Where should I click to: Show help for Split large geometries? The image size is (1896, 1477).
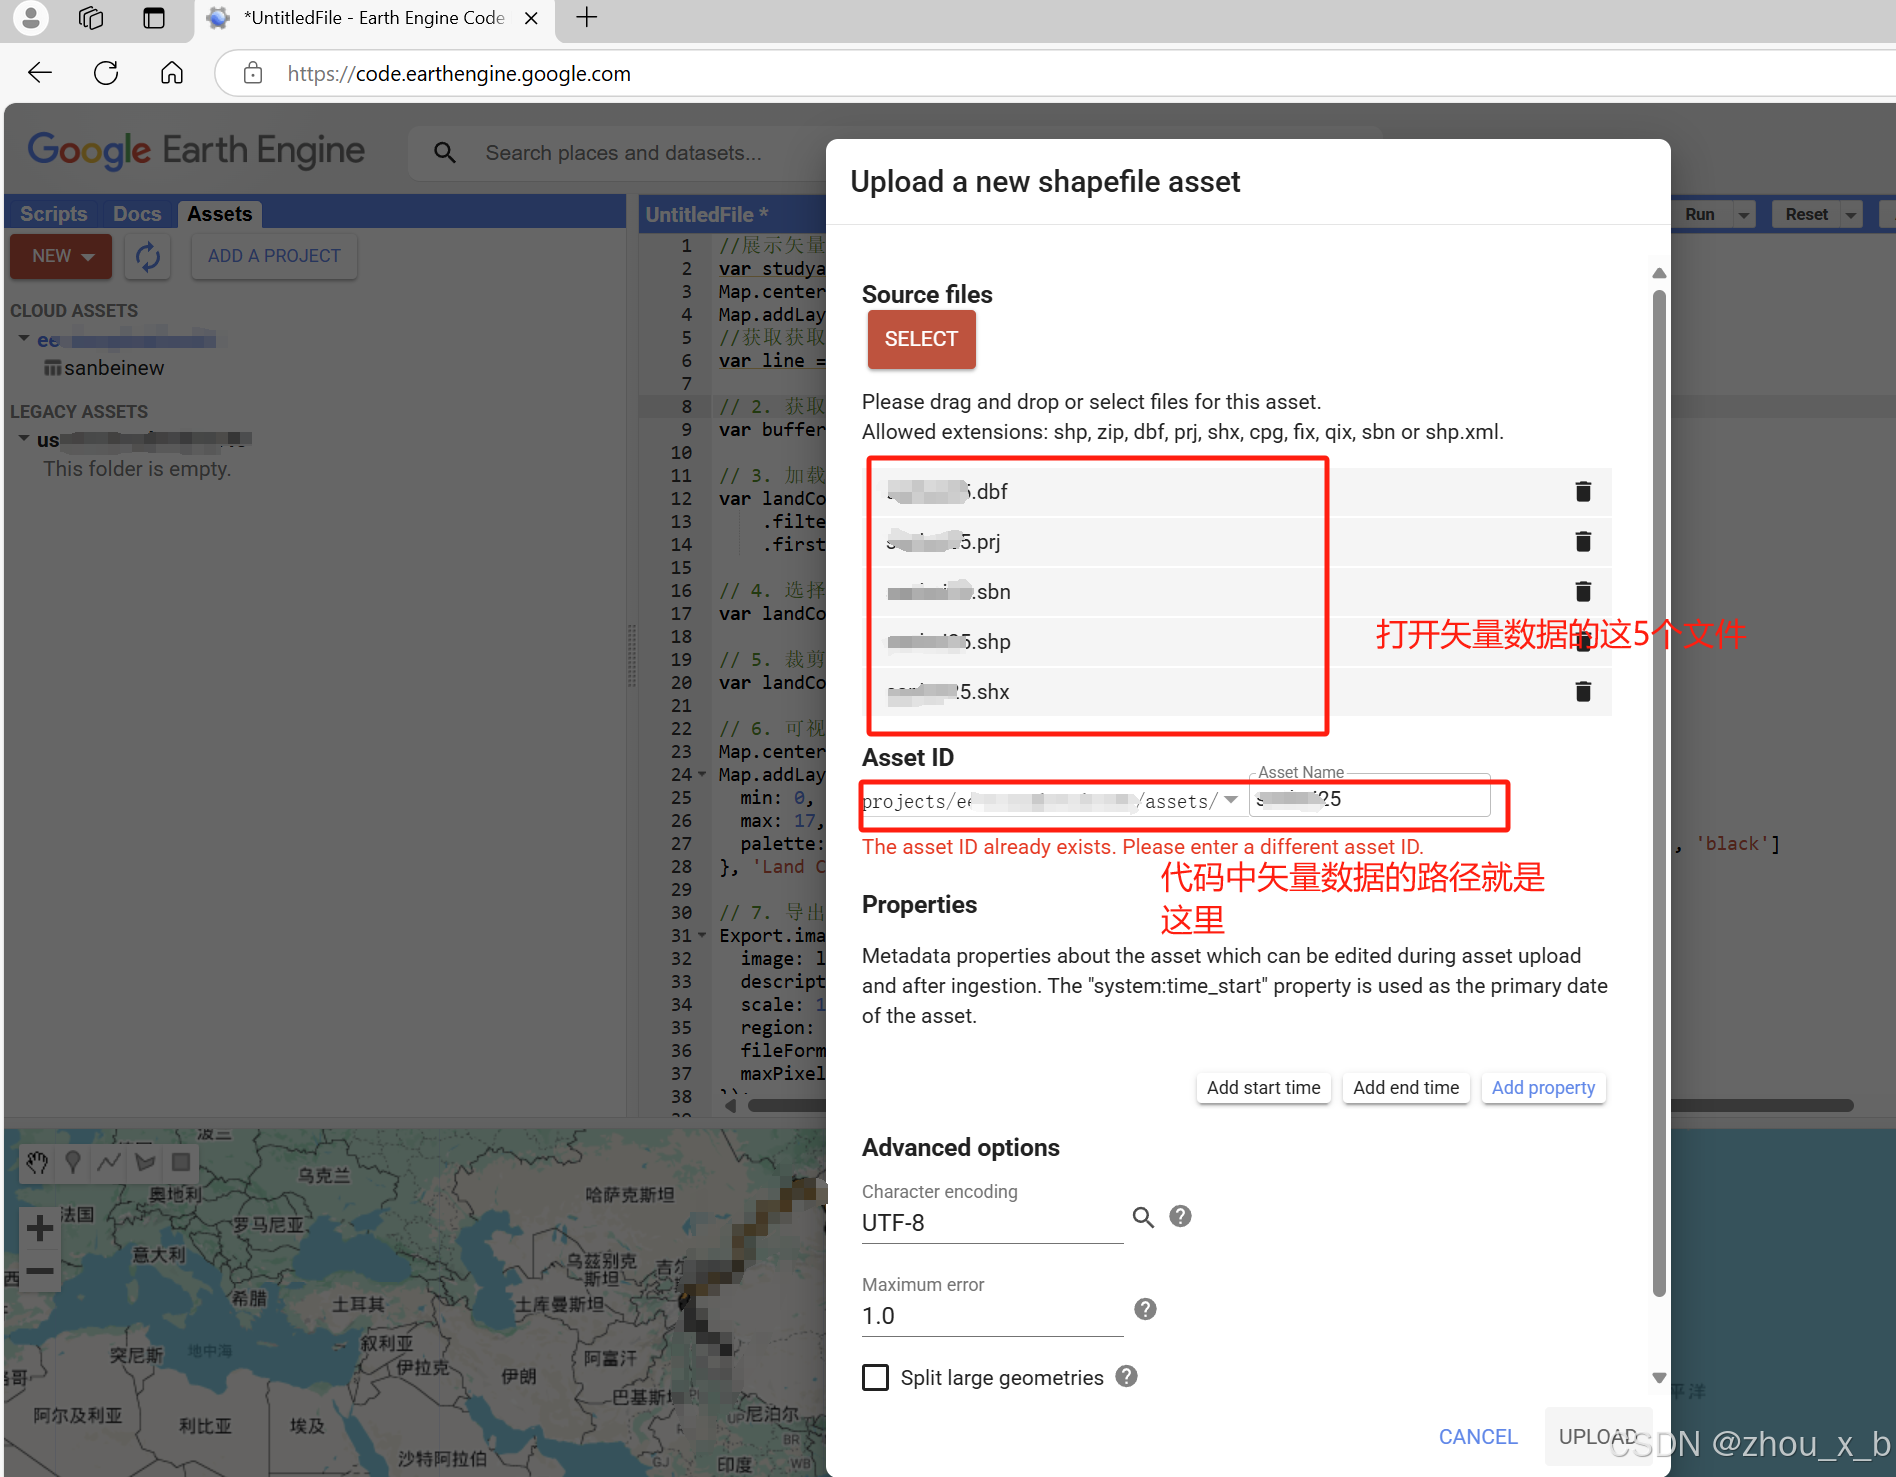(1127, 1376)
